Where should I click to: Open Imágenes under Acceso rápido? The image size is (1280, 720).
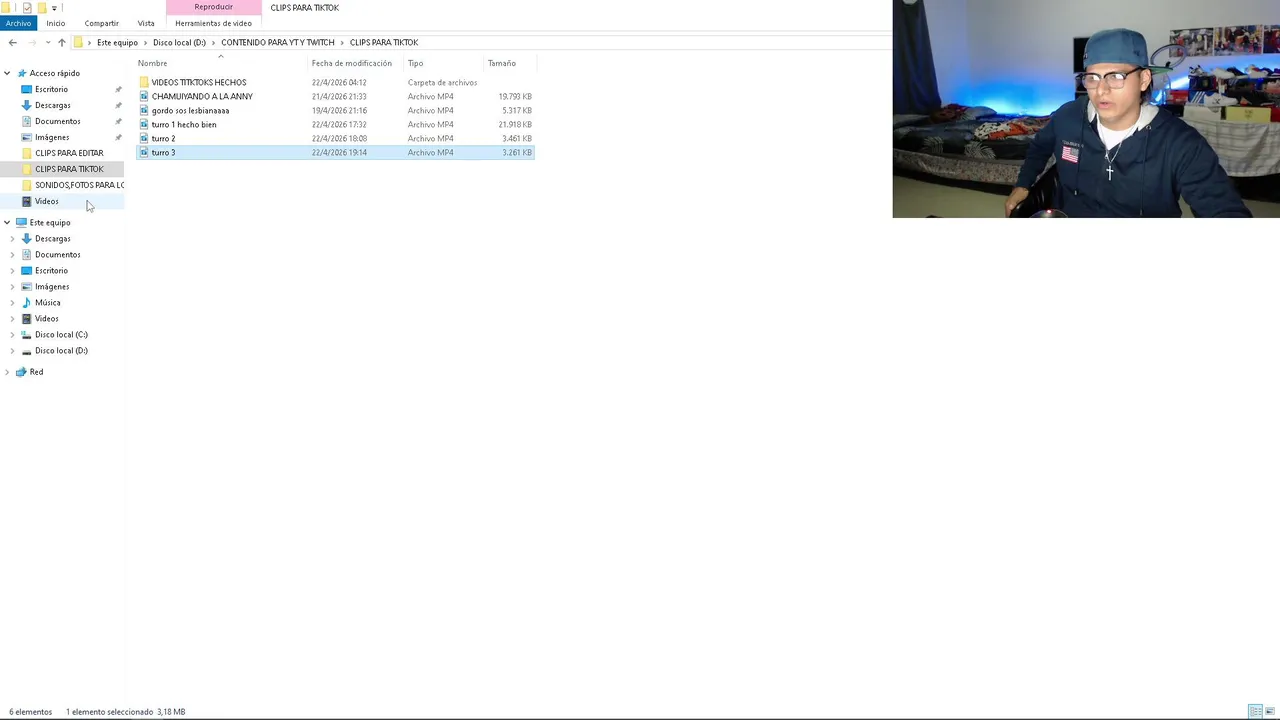[x=52, y=137]
